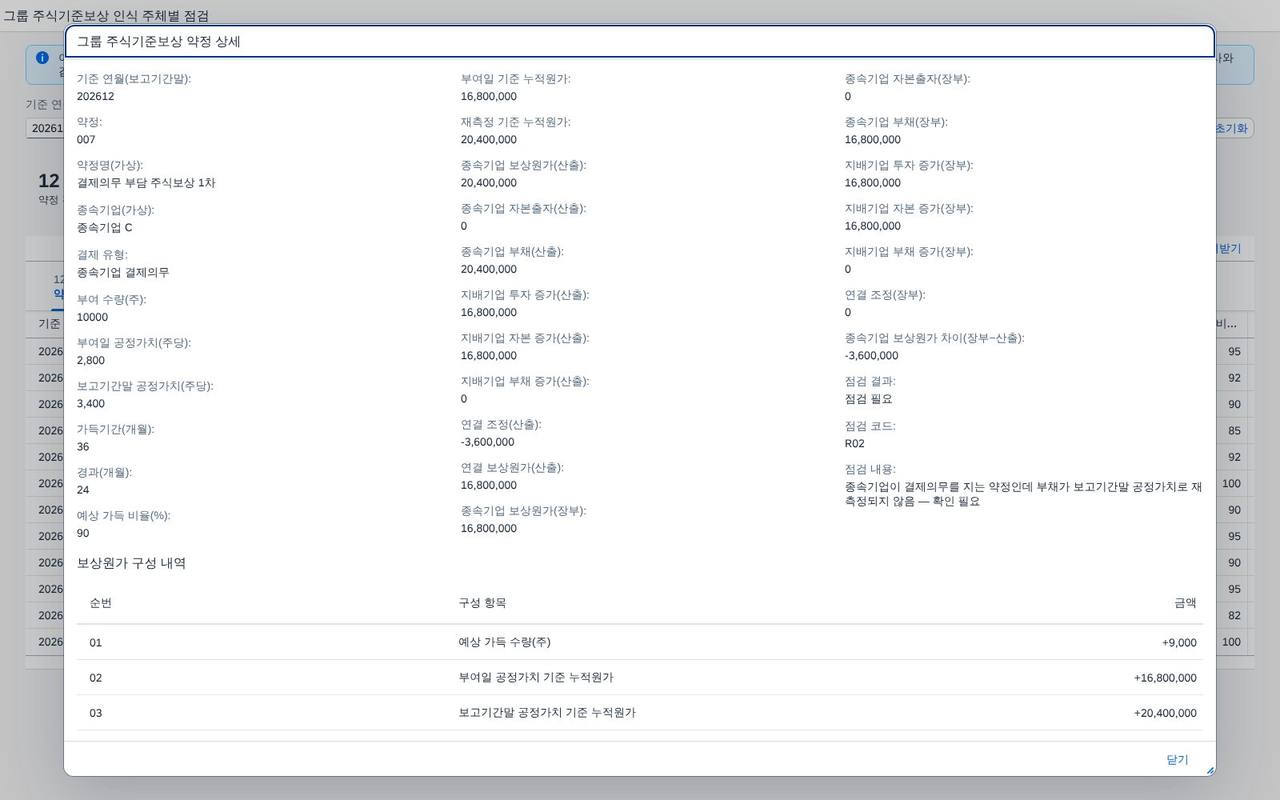Click elapsed months value 24
The height and width of the screenshot is (800, 1280).
83,490
